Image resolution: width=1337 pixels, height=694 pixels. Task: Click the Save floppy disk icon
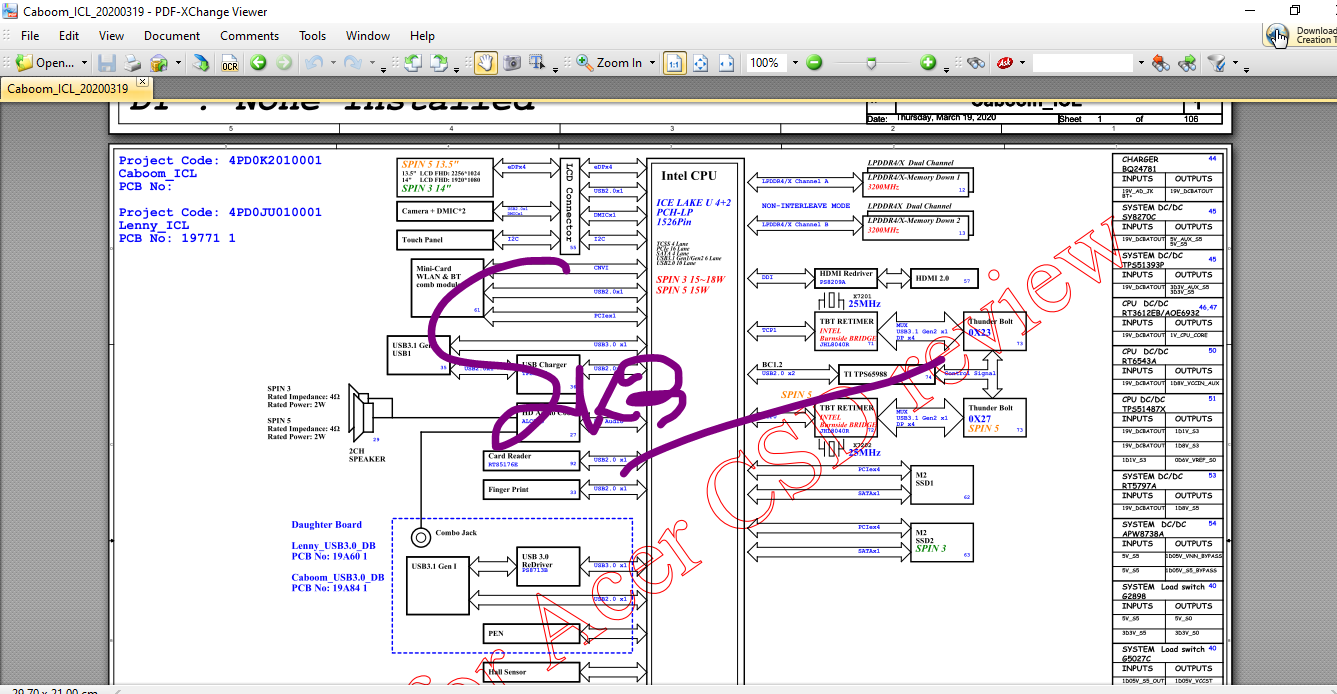tap(107, 63)
